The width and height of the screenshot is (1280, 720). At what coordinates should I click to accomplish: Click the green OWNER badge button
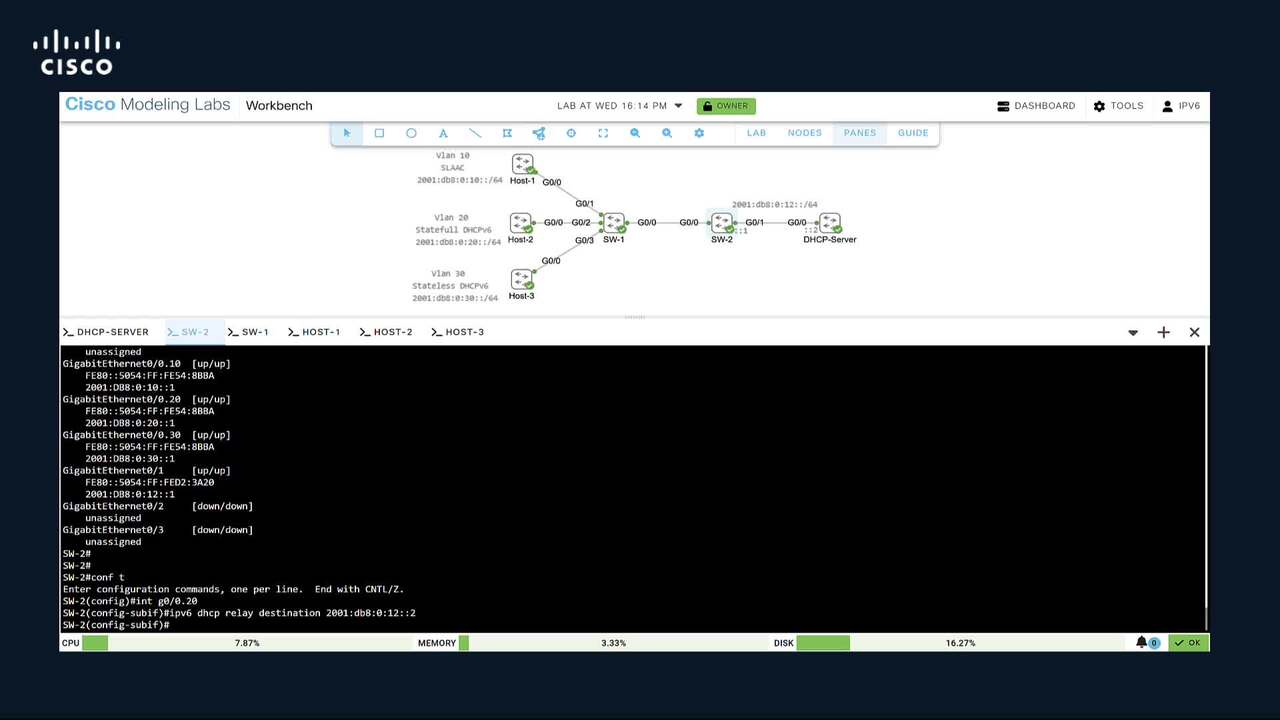(726, 106)
